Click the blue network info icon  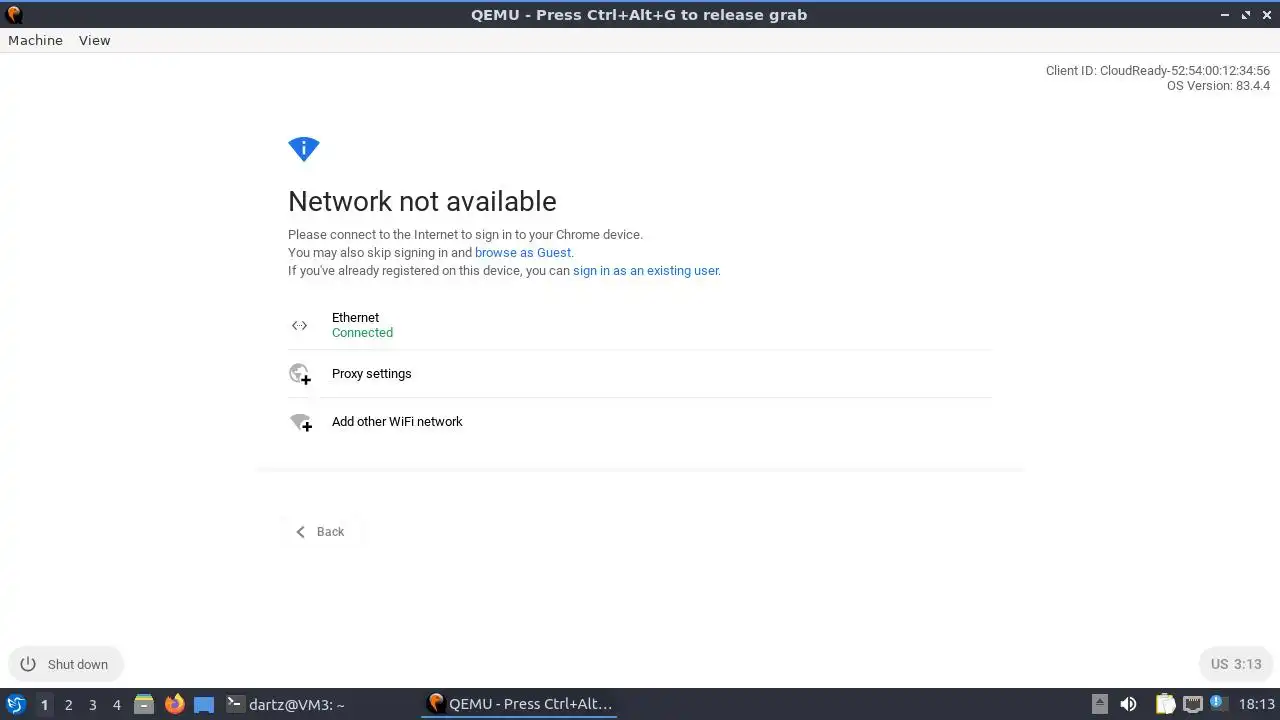point(303,149)
